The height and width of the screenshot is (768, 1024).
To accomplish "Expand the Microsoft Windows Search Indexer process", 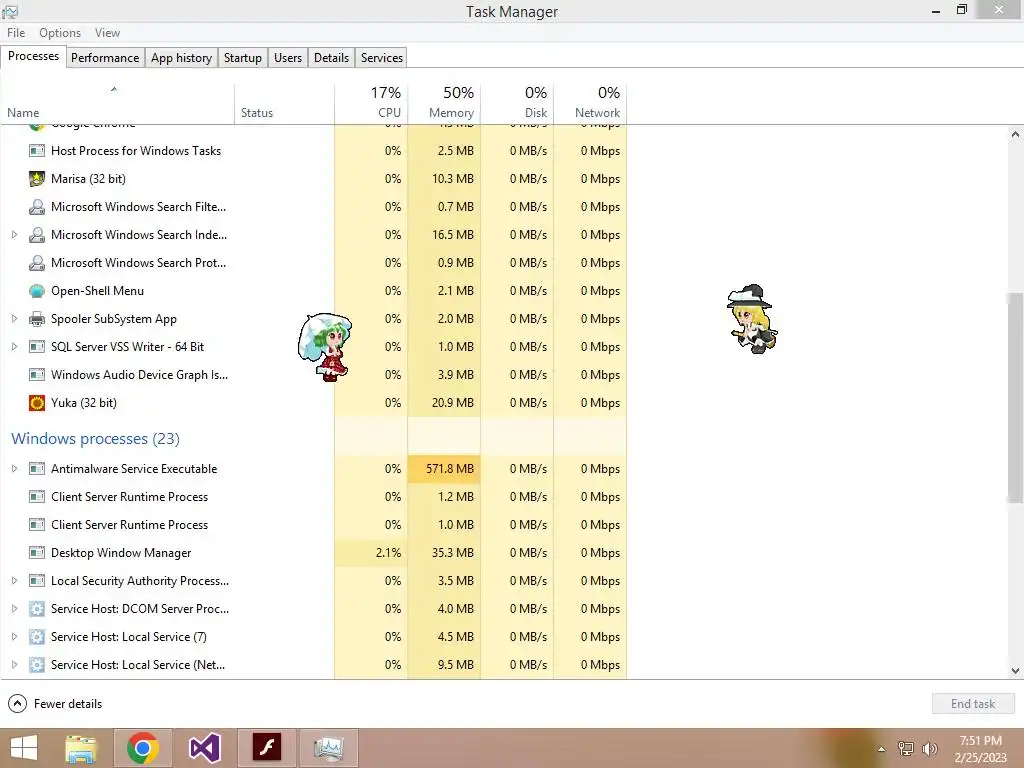I will [14, 234].
